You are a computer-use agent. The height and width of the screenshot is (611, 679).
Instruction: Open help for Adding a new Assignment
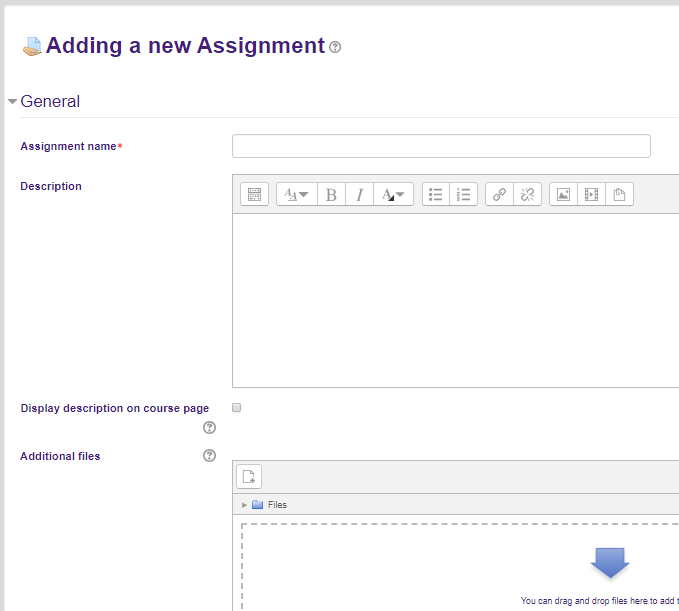[335, 47]
